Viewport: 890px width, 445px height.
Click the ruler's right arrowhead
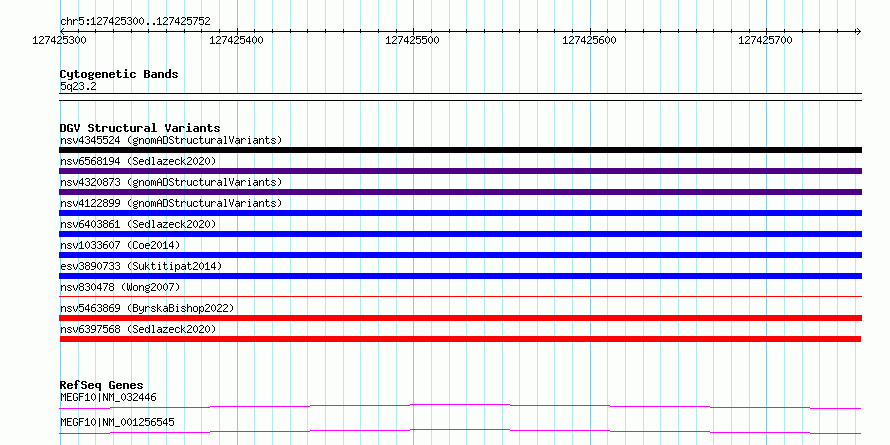[x=858, y=31]
